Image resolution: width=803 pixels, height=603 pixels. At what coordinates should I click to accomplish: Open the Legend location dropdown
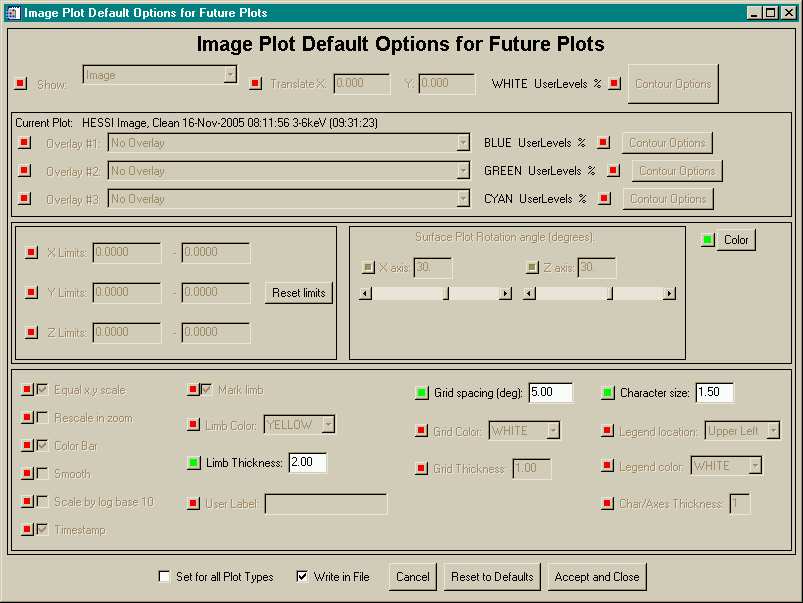(771, 431)
